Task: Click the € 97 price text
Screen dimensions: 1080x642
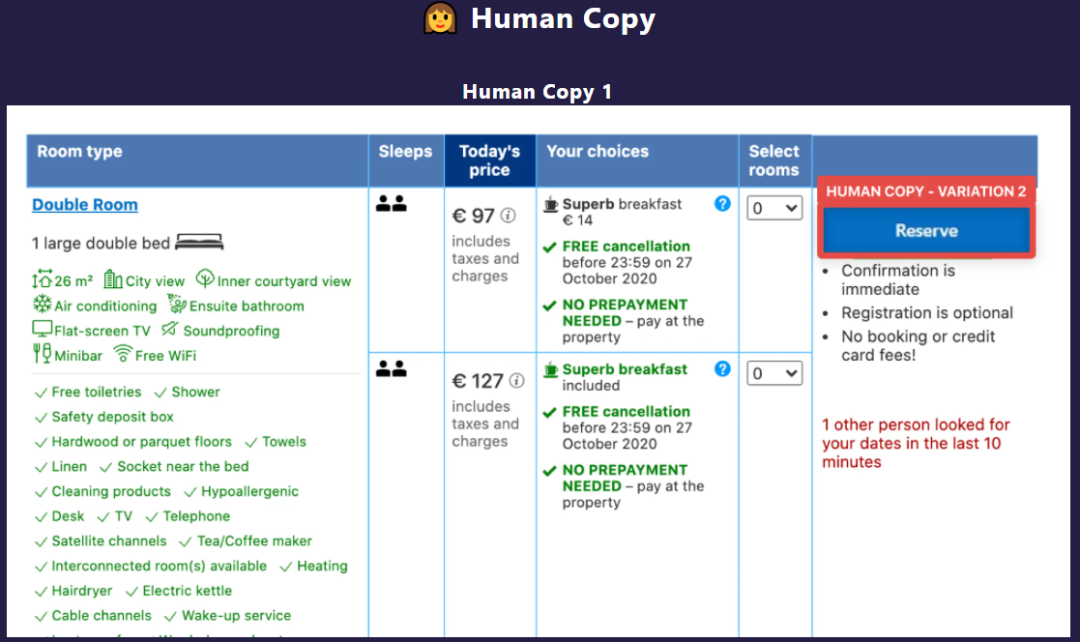Action: [473, 216]
